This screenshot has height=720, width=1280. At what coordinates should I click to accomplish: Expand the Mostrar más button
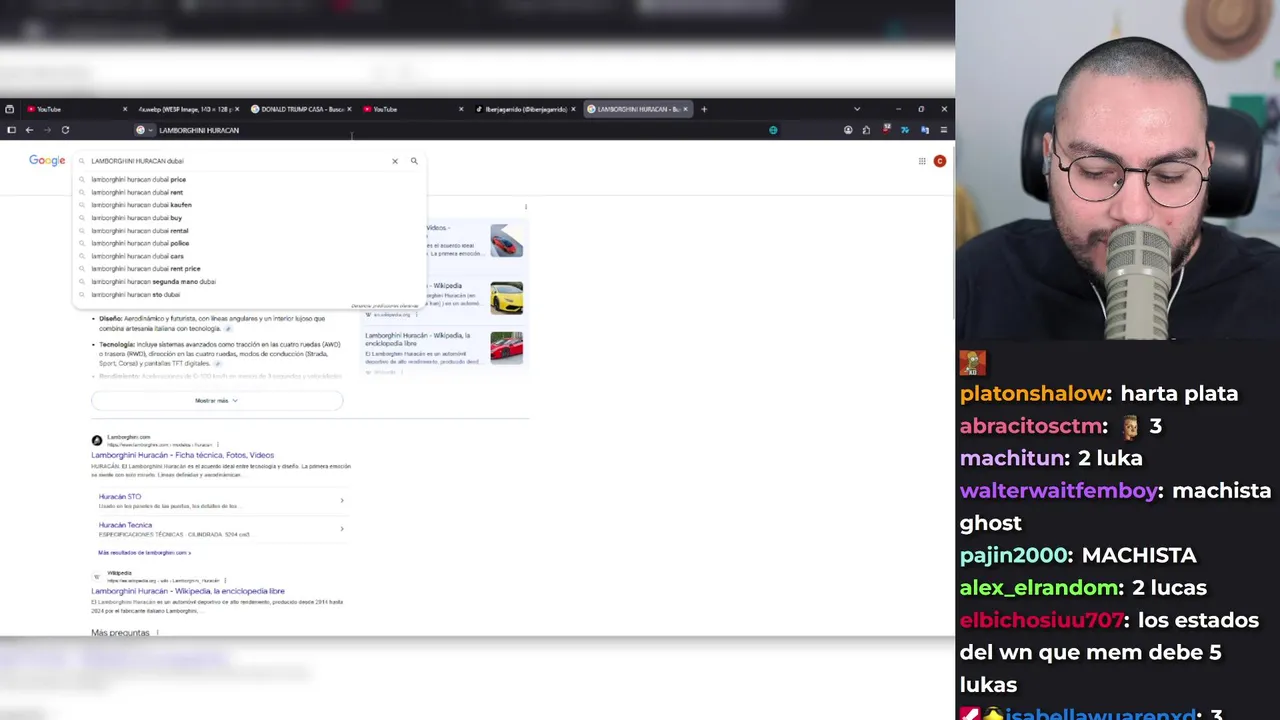[217, 400]
